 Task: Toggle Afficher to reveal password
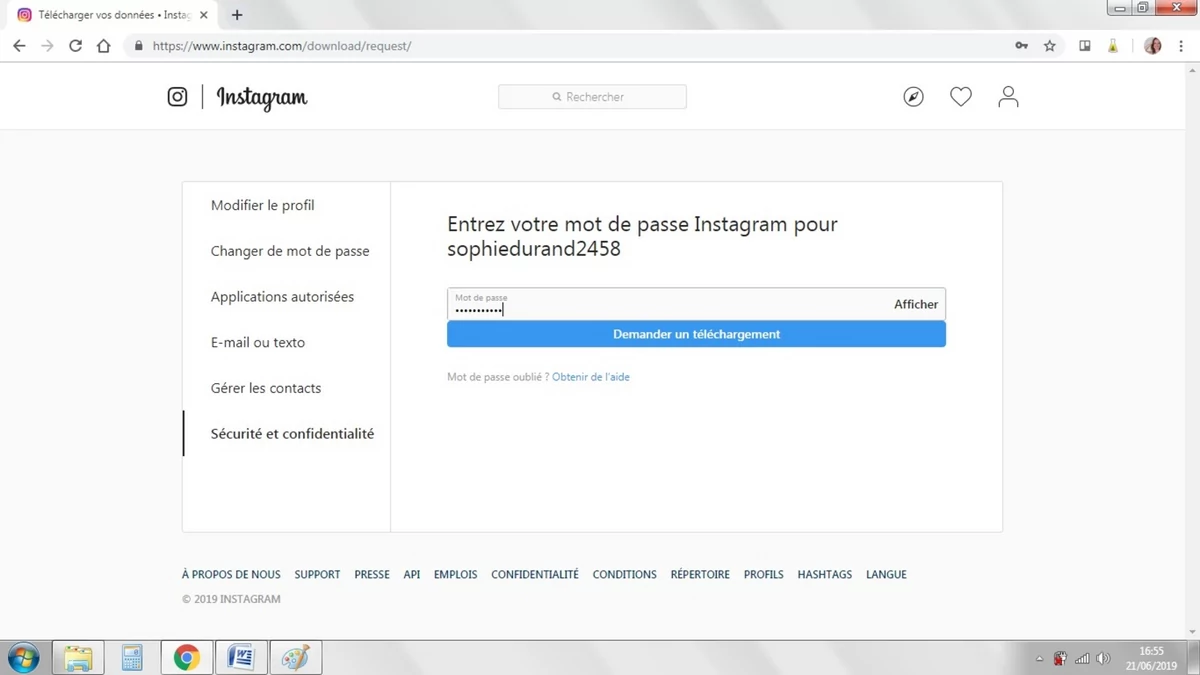click(x=916, y=304)
